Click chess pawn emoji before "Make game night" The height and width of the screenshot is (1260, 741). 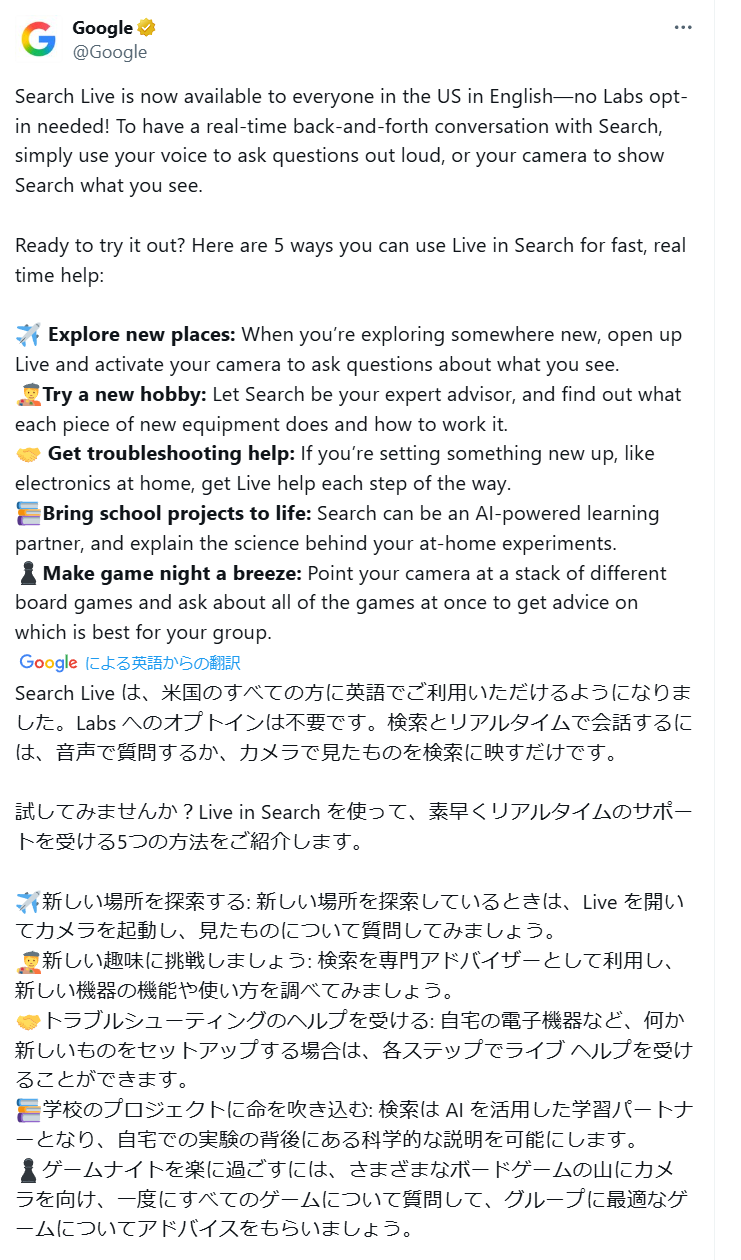pos(28,574)
